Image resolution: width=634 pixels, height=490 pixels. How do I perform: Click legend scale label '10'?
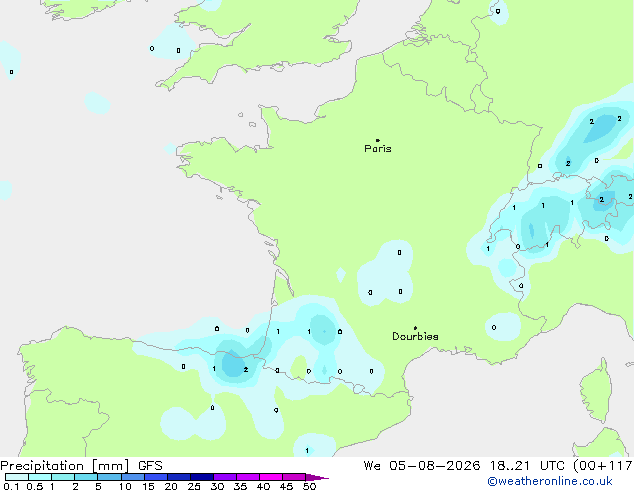click(x=125, y=486)
